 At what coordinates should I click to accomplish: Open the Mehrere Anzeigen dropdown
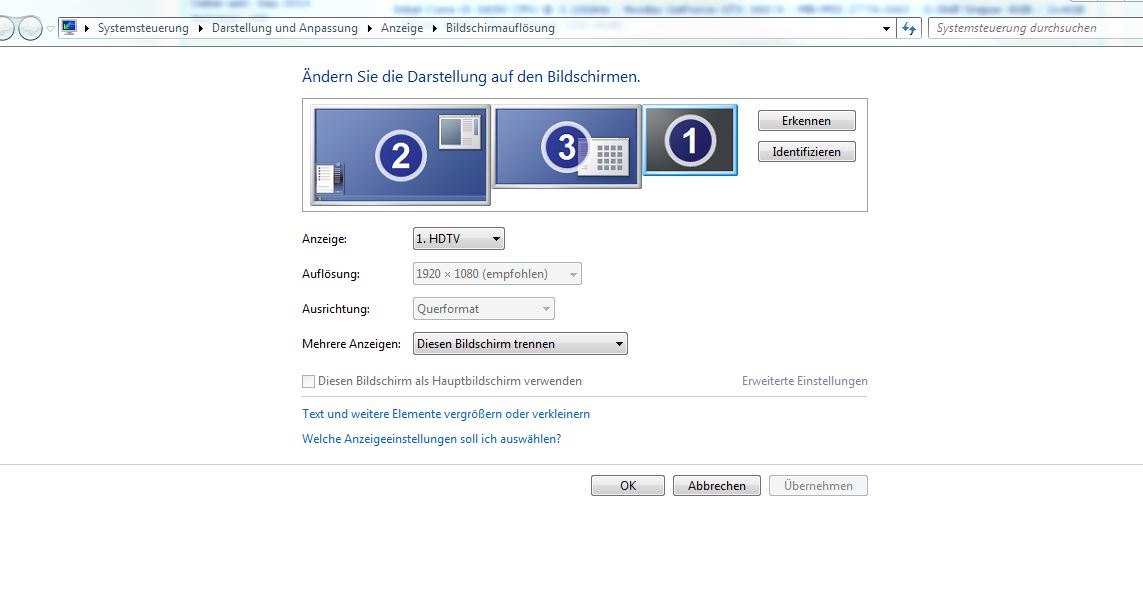coord(520,343)
